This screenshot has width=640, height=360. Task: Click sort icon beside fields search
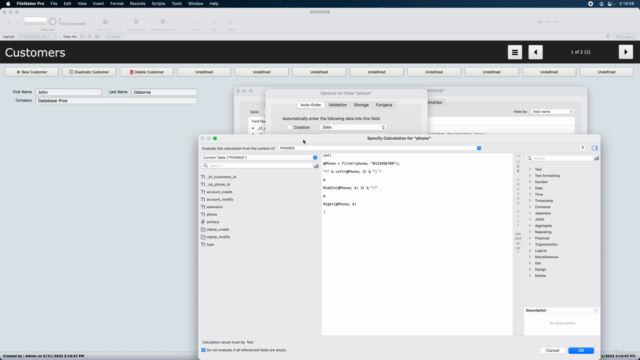316,166
